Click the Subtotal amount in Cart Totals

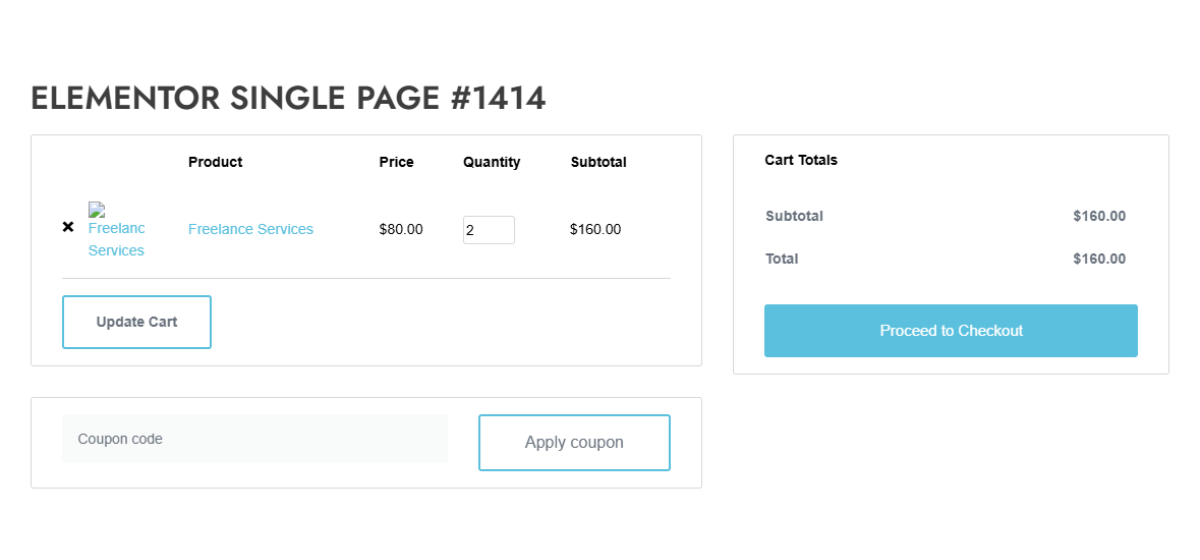click(1099, 216)
